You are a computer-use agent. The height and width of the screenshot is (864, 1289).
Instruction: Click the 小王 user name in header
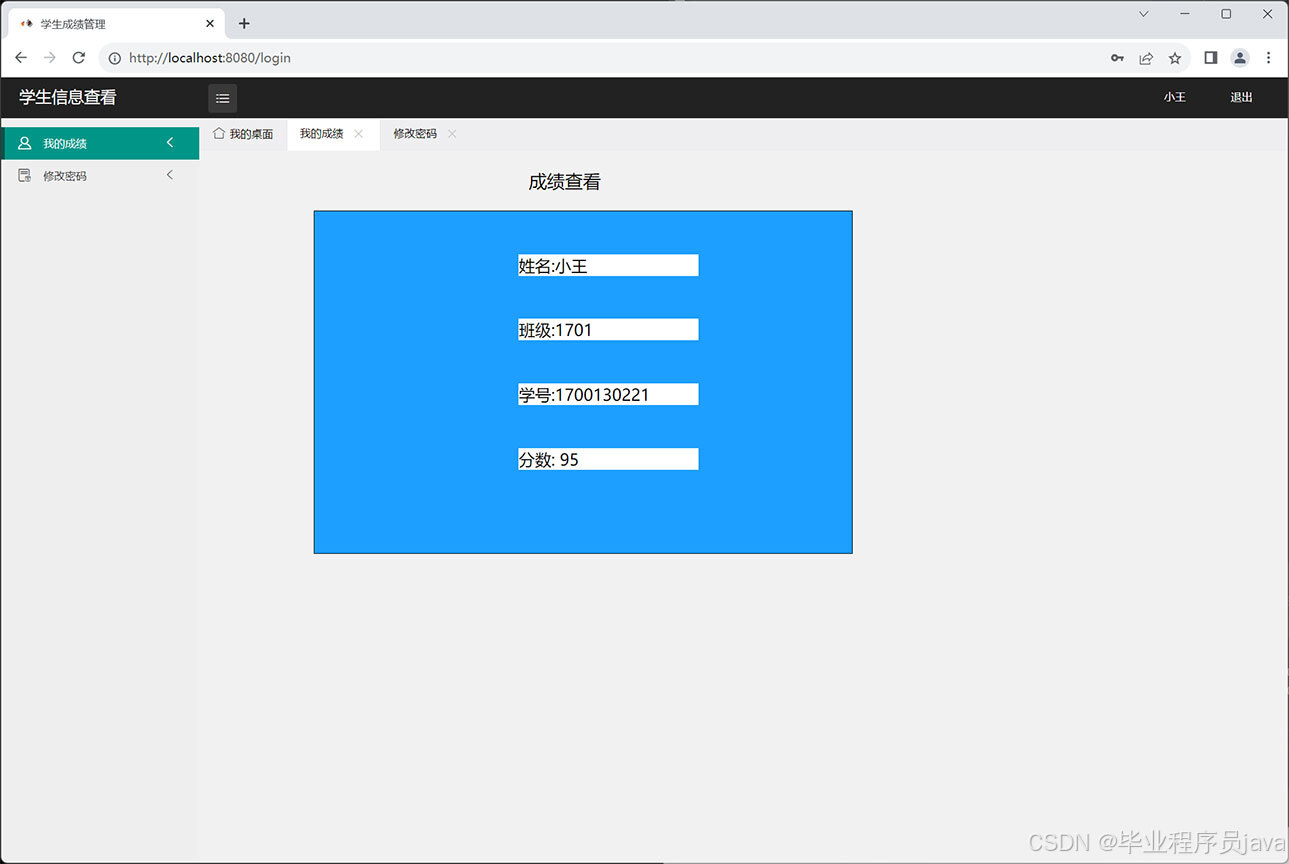tap(1175, 98)
